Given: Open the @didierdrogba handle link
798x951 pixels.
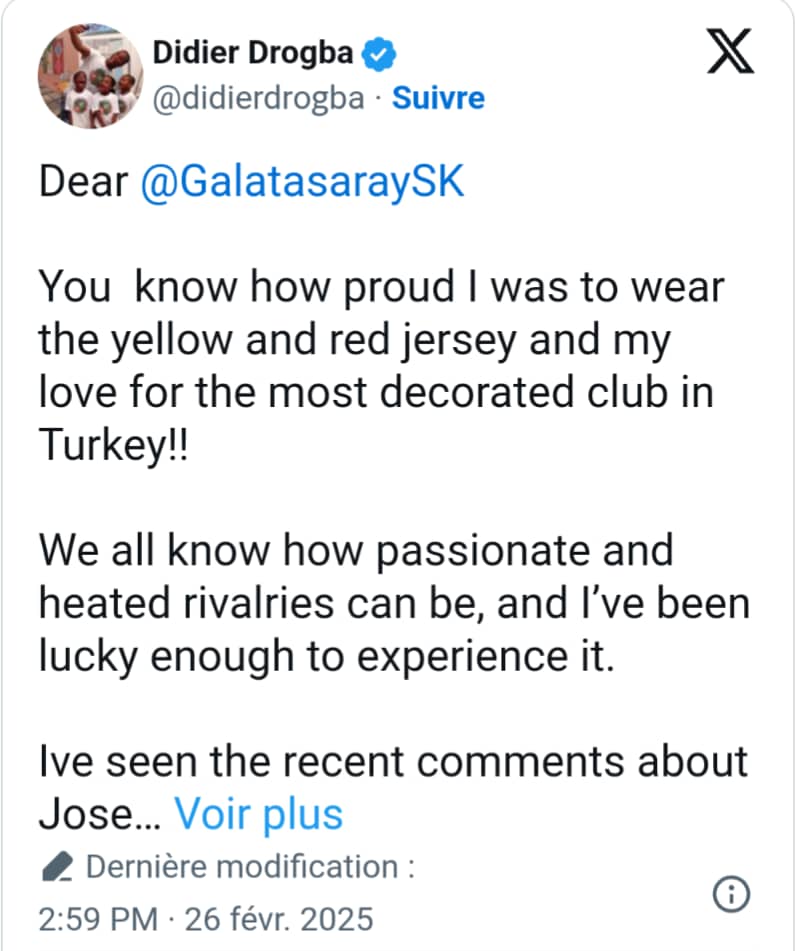Looking at the screenshot, I should tap(263, 98).
